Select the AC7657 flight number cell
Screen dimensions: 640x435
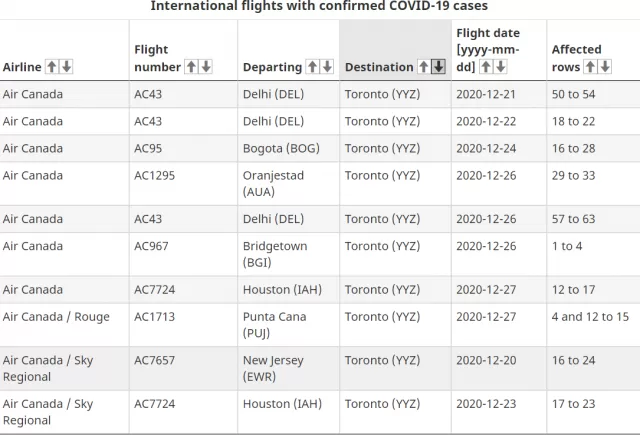click(183, 368)
